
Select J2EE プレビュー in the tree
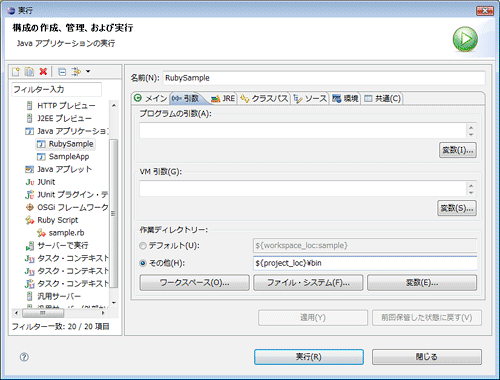coord(64,118)
